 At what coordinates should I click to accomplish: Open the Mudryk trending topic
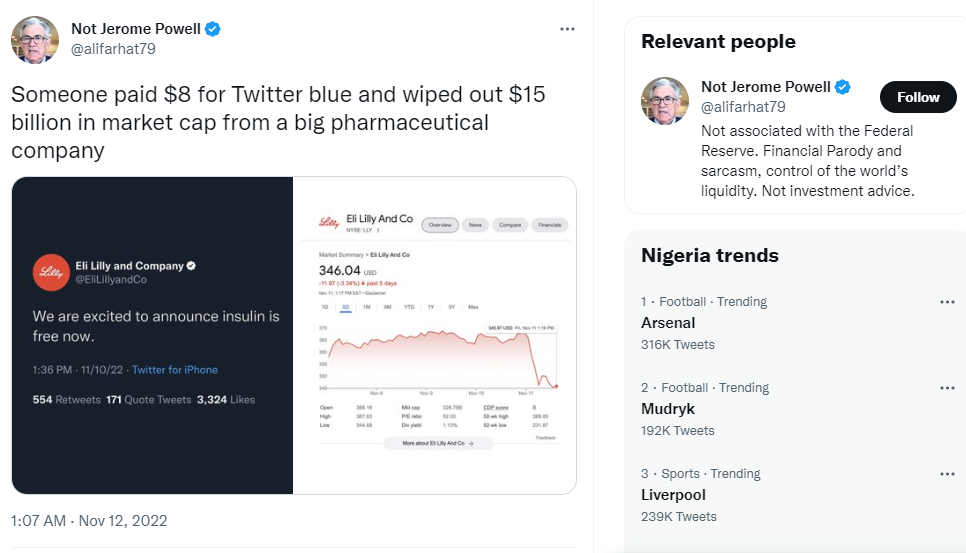668,409
